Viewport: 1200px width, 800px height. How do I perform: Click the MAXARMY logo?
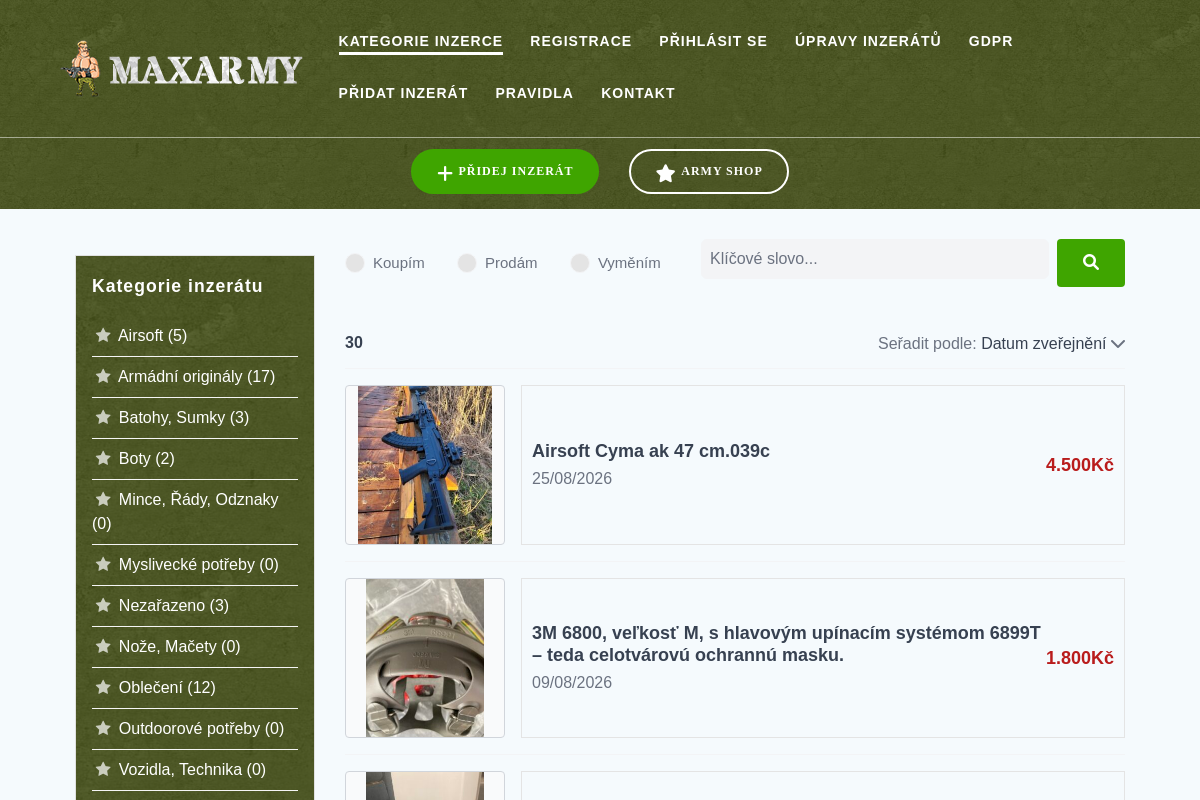[182, 68]
